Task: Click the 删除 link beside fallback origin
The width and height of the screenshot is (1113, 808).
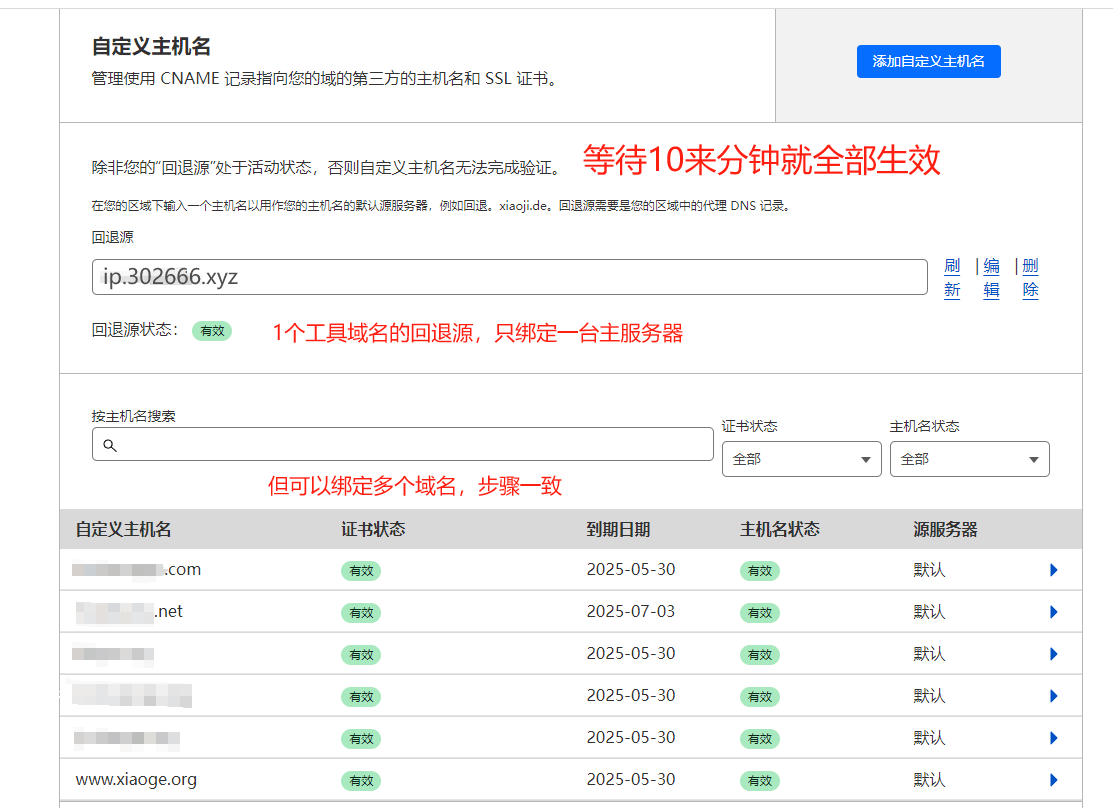Action: tap(1030, 277)
